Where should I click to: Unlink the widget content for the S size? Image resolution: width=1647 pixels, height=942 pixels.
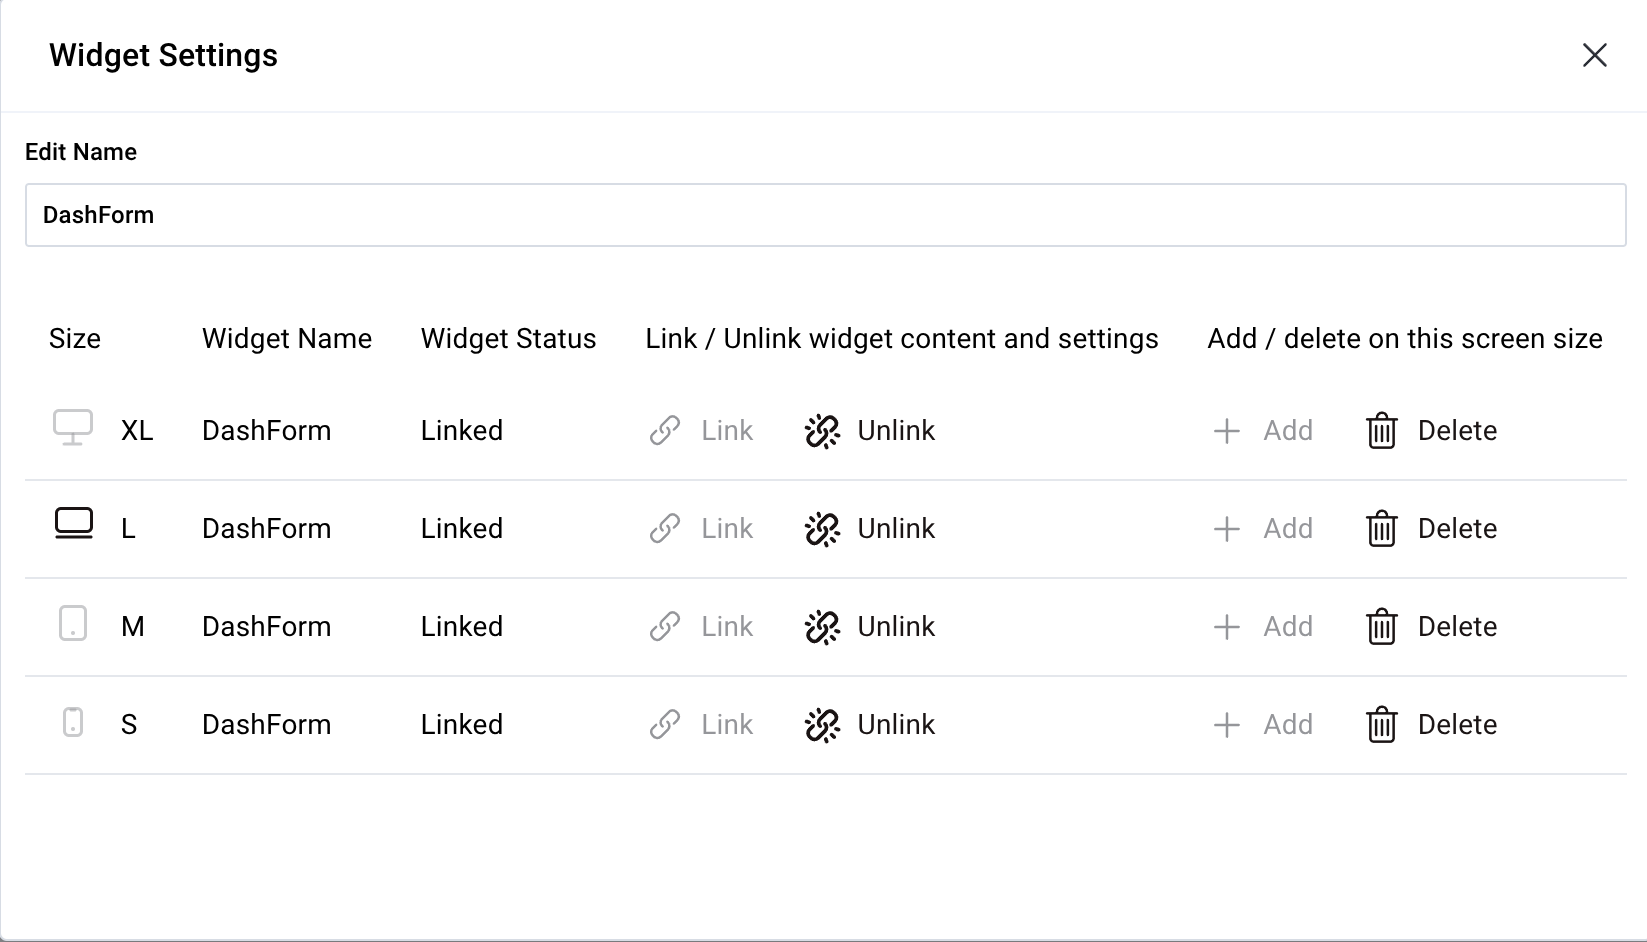pyautogui.click(x=896, y=724)
